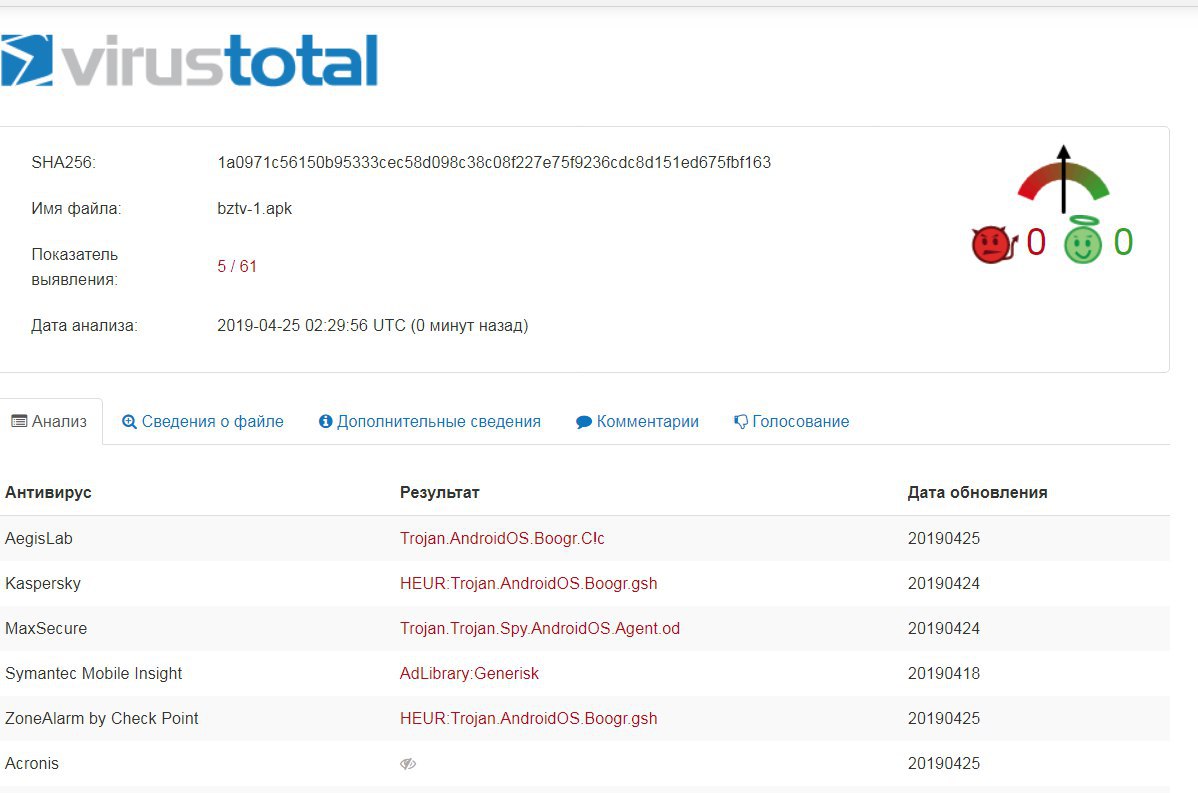
Task: Click the info icon on Дополнительные сведения tab
Action: pos(325,421)
